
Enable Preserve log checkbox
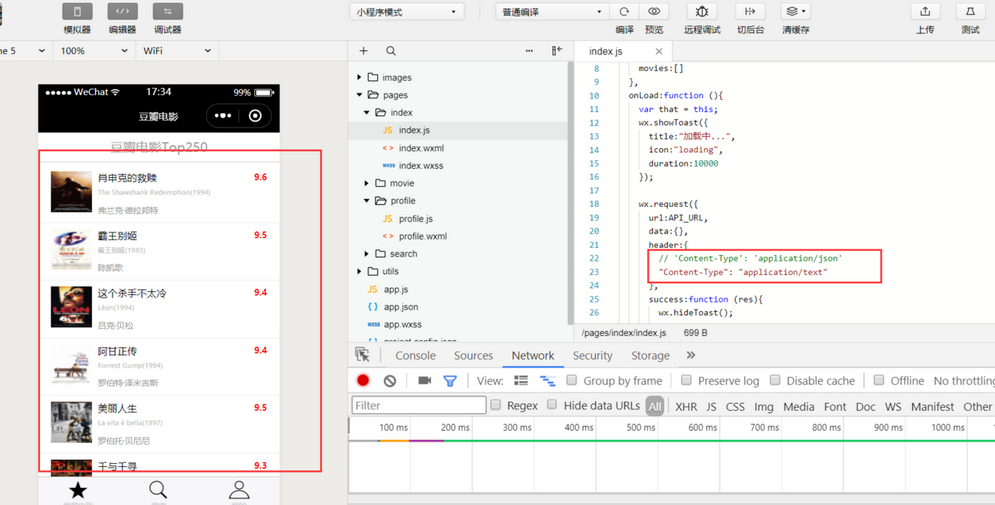(x=686, y=380)
